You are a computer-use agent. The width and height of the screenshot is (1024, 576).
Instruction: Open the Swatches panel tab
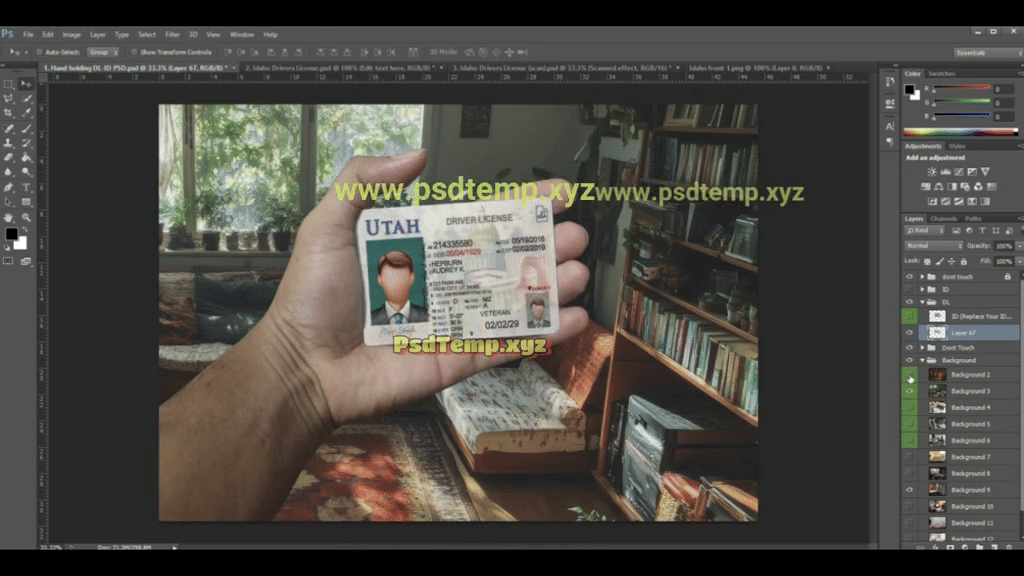pyautogui.click(x=942, y=73)
